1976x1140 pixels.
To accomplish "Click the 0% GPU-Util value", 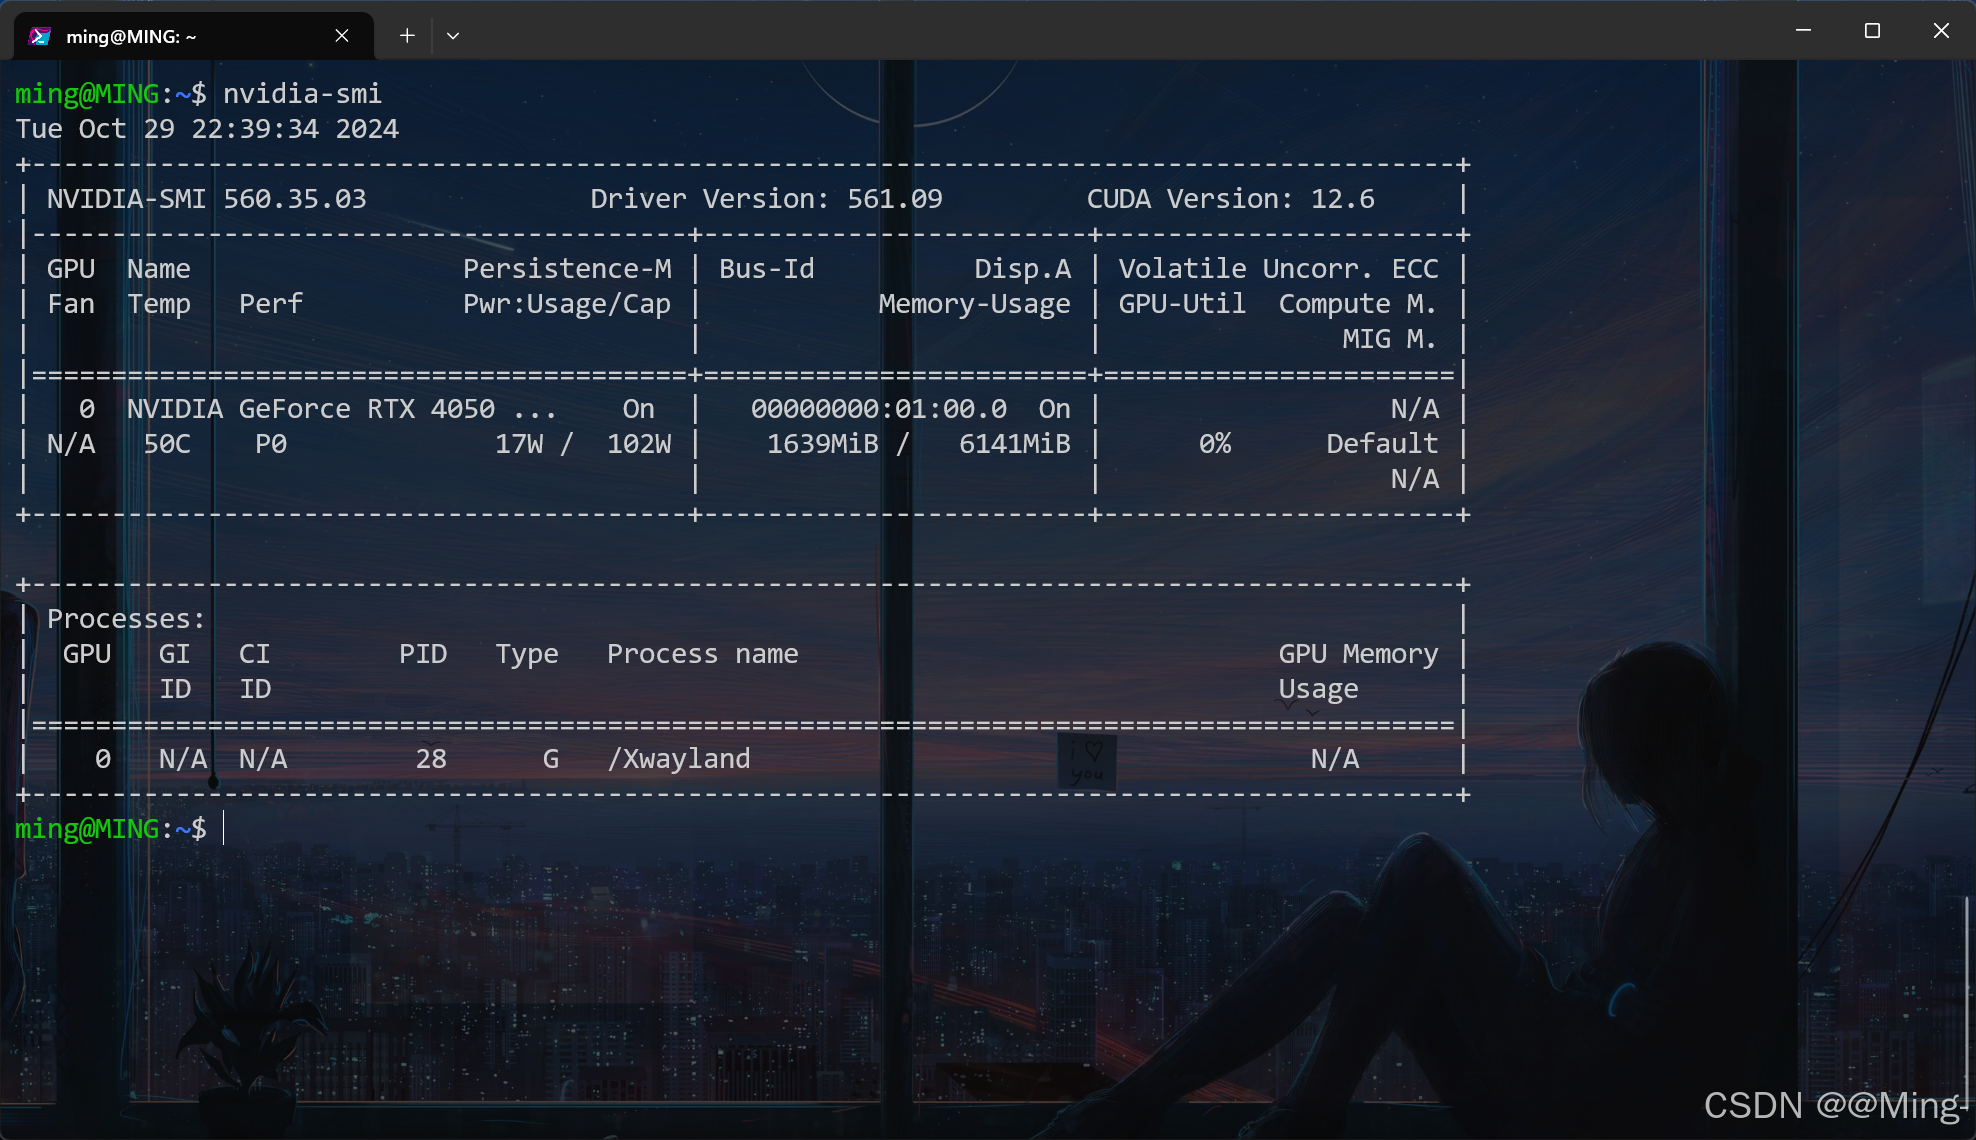I will pyautogui.click(x=1214, y=443).
